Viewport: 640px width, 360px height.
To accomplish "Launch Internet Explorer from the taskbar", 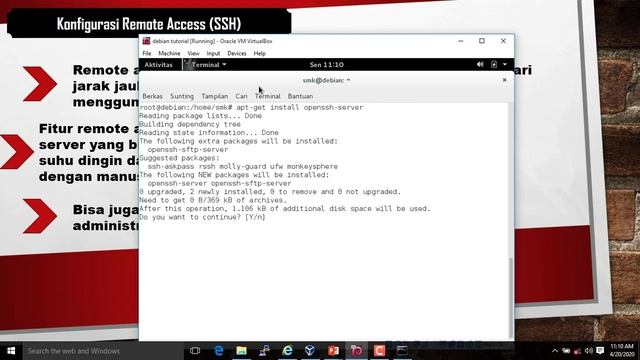I will tap(287, 351).
